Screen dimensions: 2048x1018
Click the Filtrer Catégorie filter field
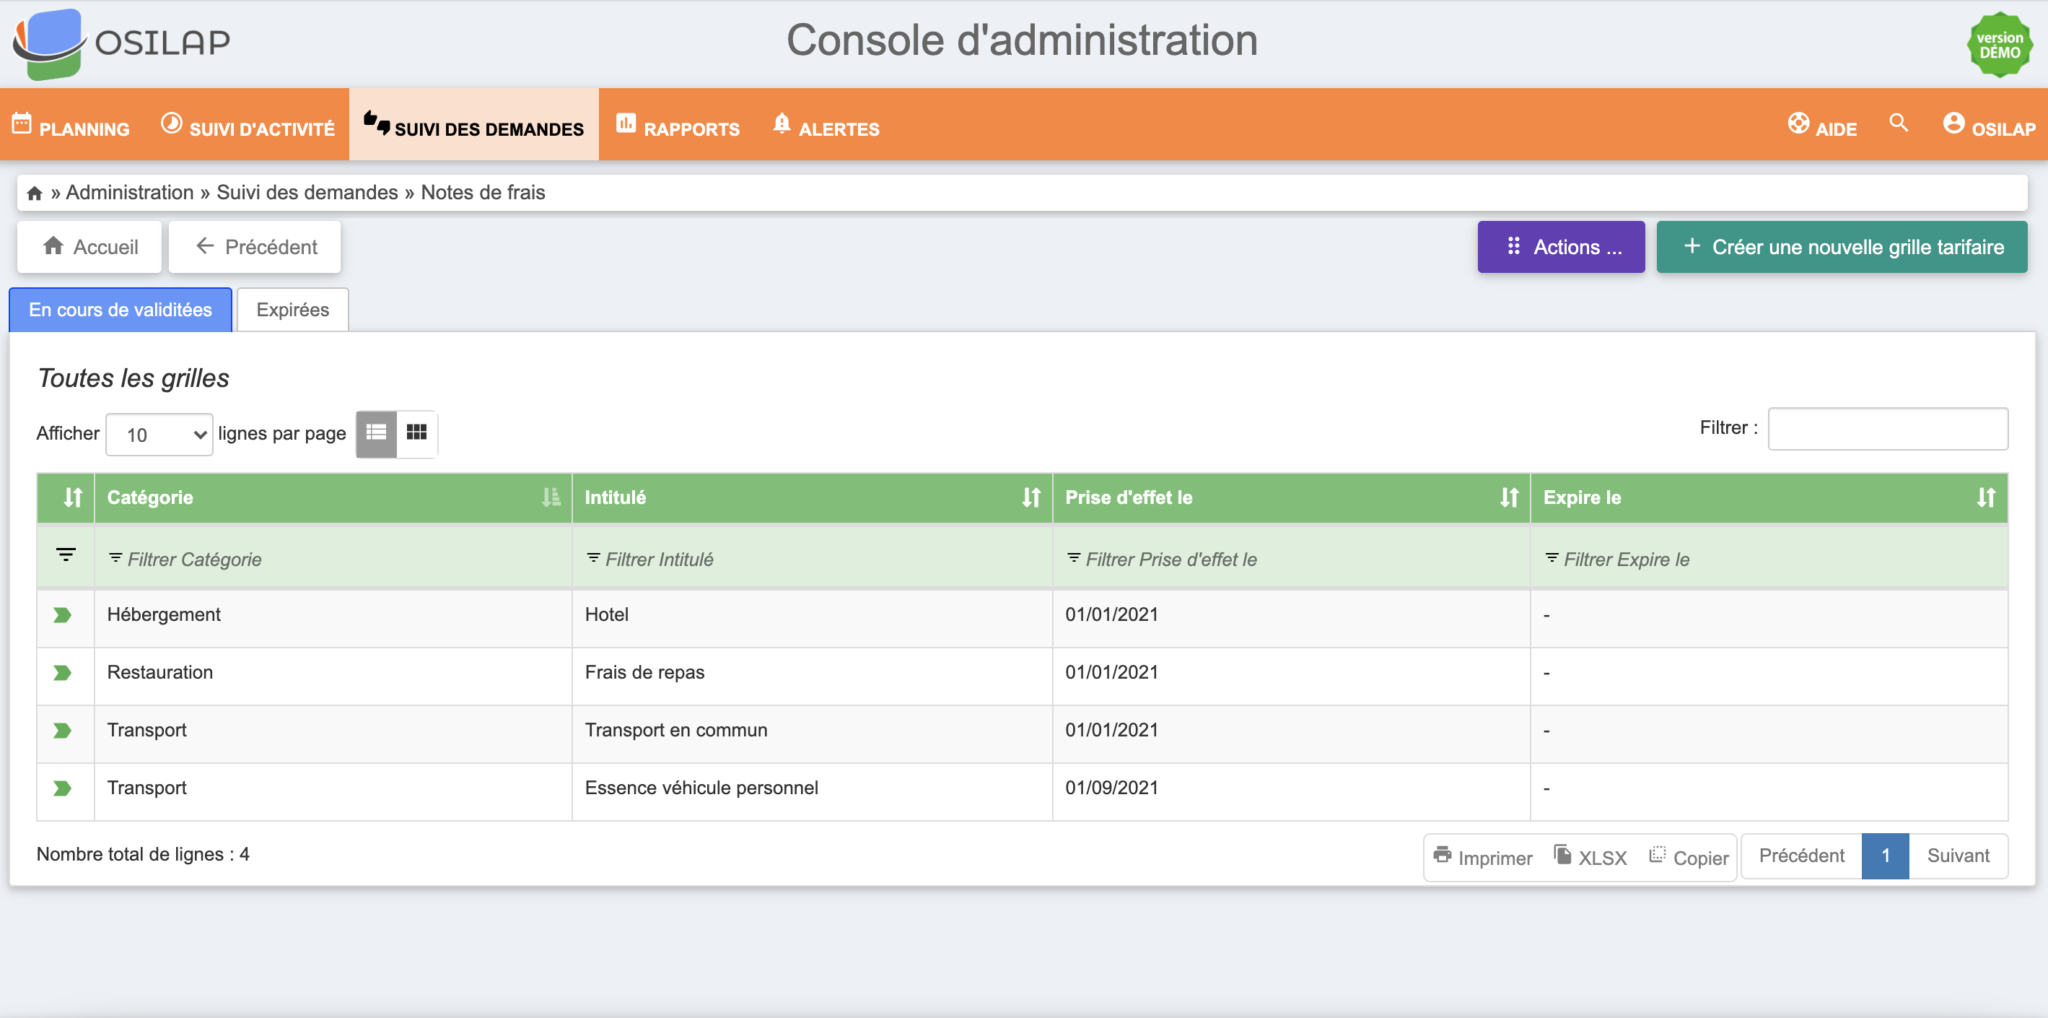pos(333,559)
